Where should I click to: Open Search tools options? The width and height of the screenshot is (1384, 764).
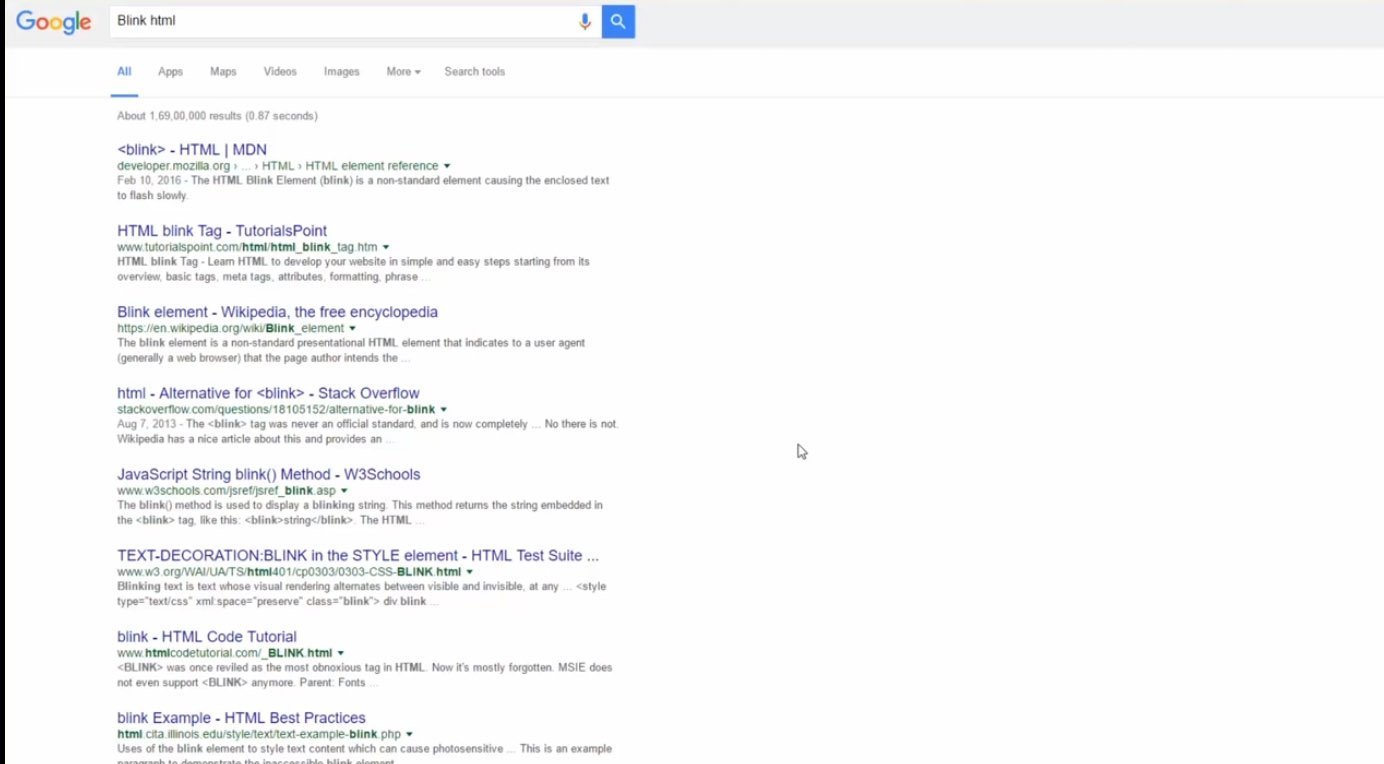[x=474, y=72]
